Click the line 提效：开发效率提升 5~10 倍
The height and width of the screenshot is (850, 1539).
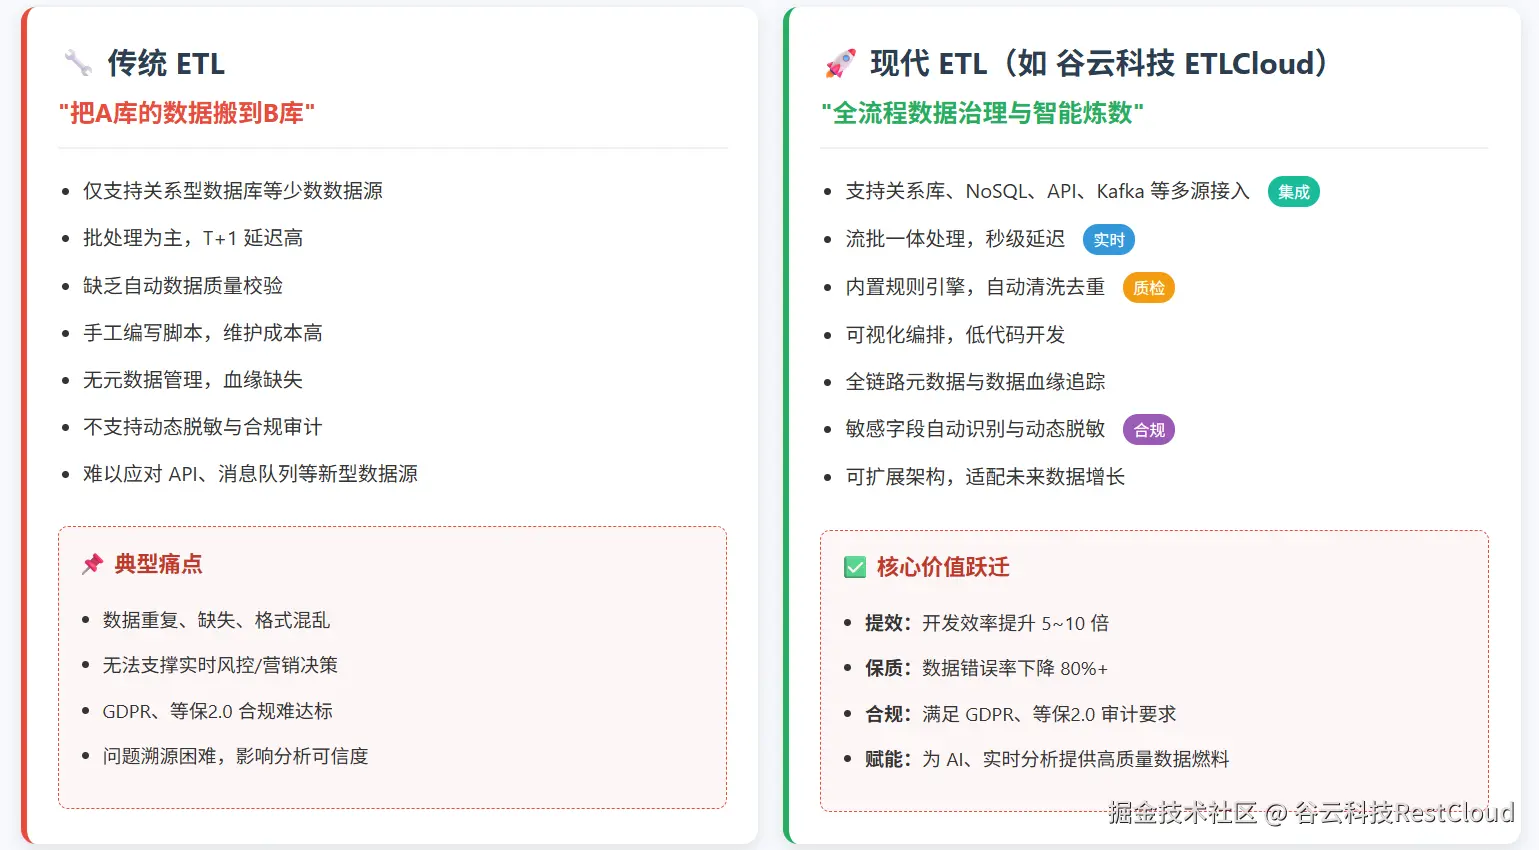click(x=987, y=623)
